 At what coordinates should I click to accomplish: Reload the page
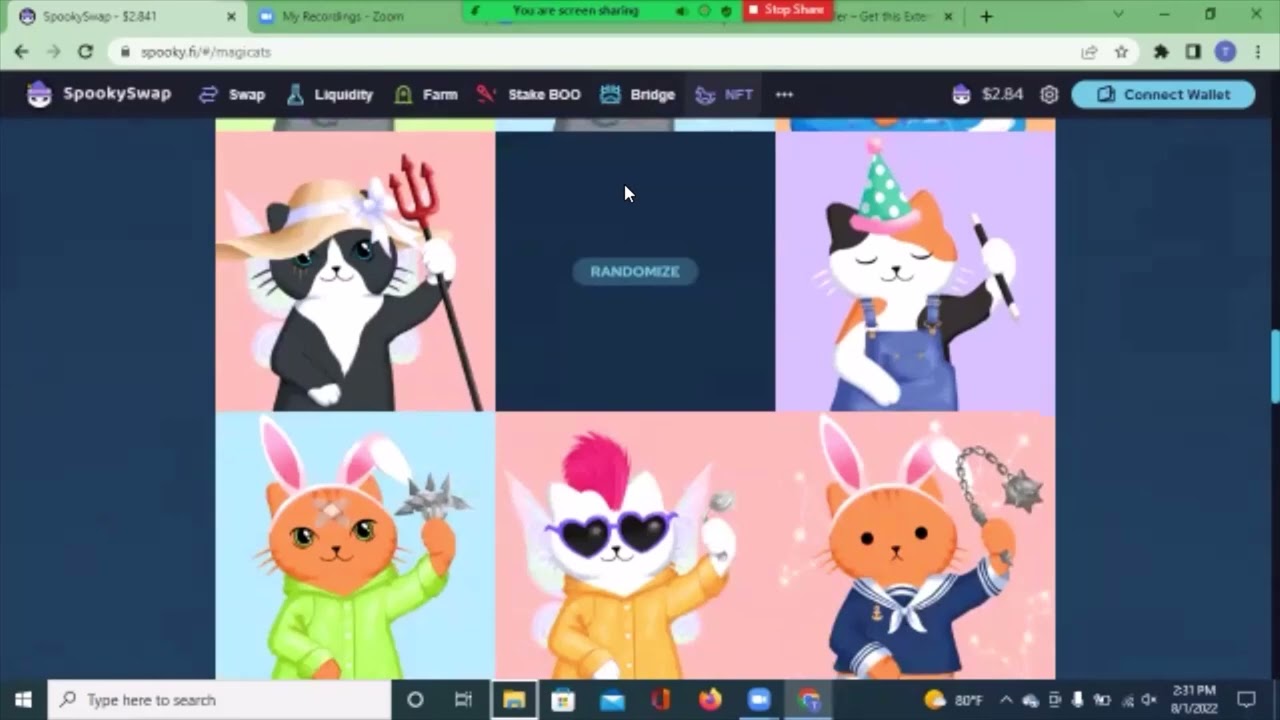point(85,51)
